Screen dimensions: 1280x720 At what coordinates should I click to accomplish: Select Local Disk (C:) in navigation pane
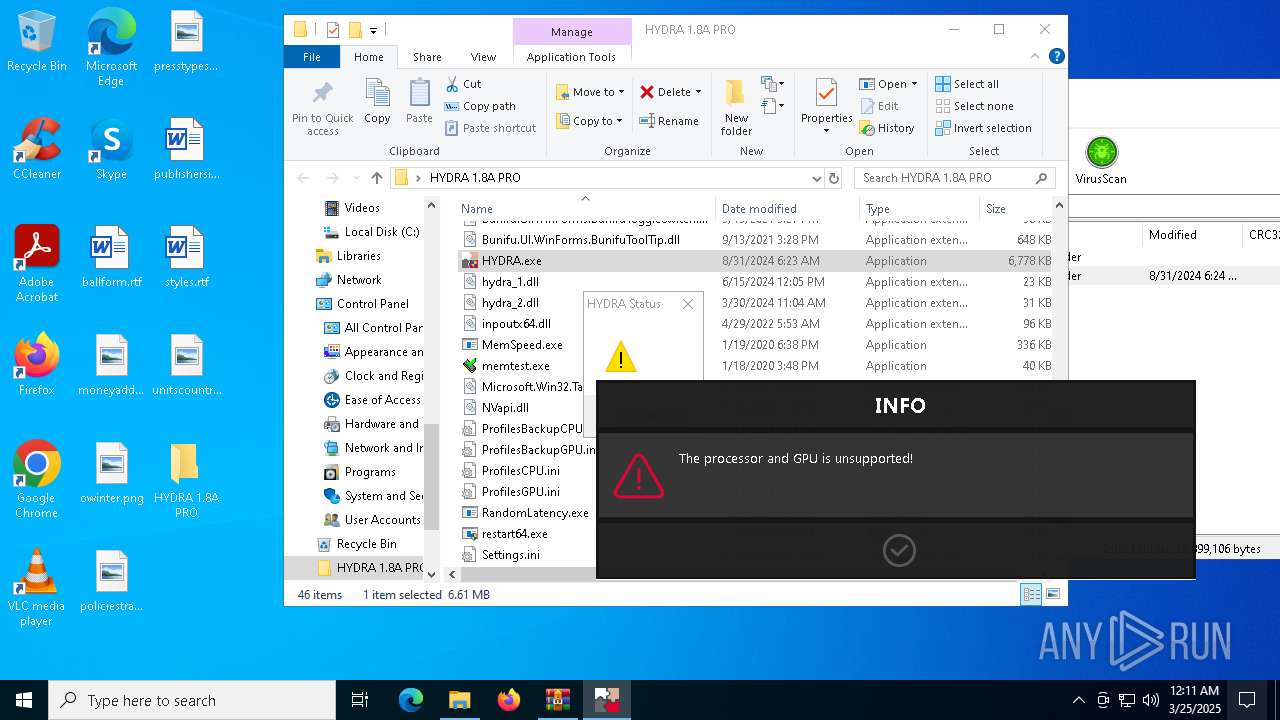click(x=371, y=232)
